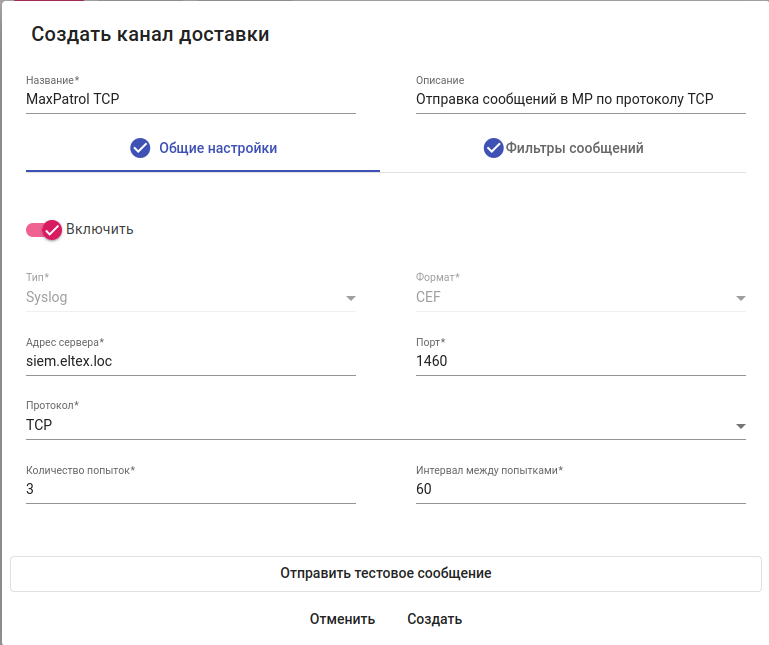Edit the Адрес сервера field
The height and width of the screenshot is (645, 769).
pos(190,361)
